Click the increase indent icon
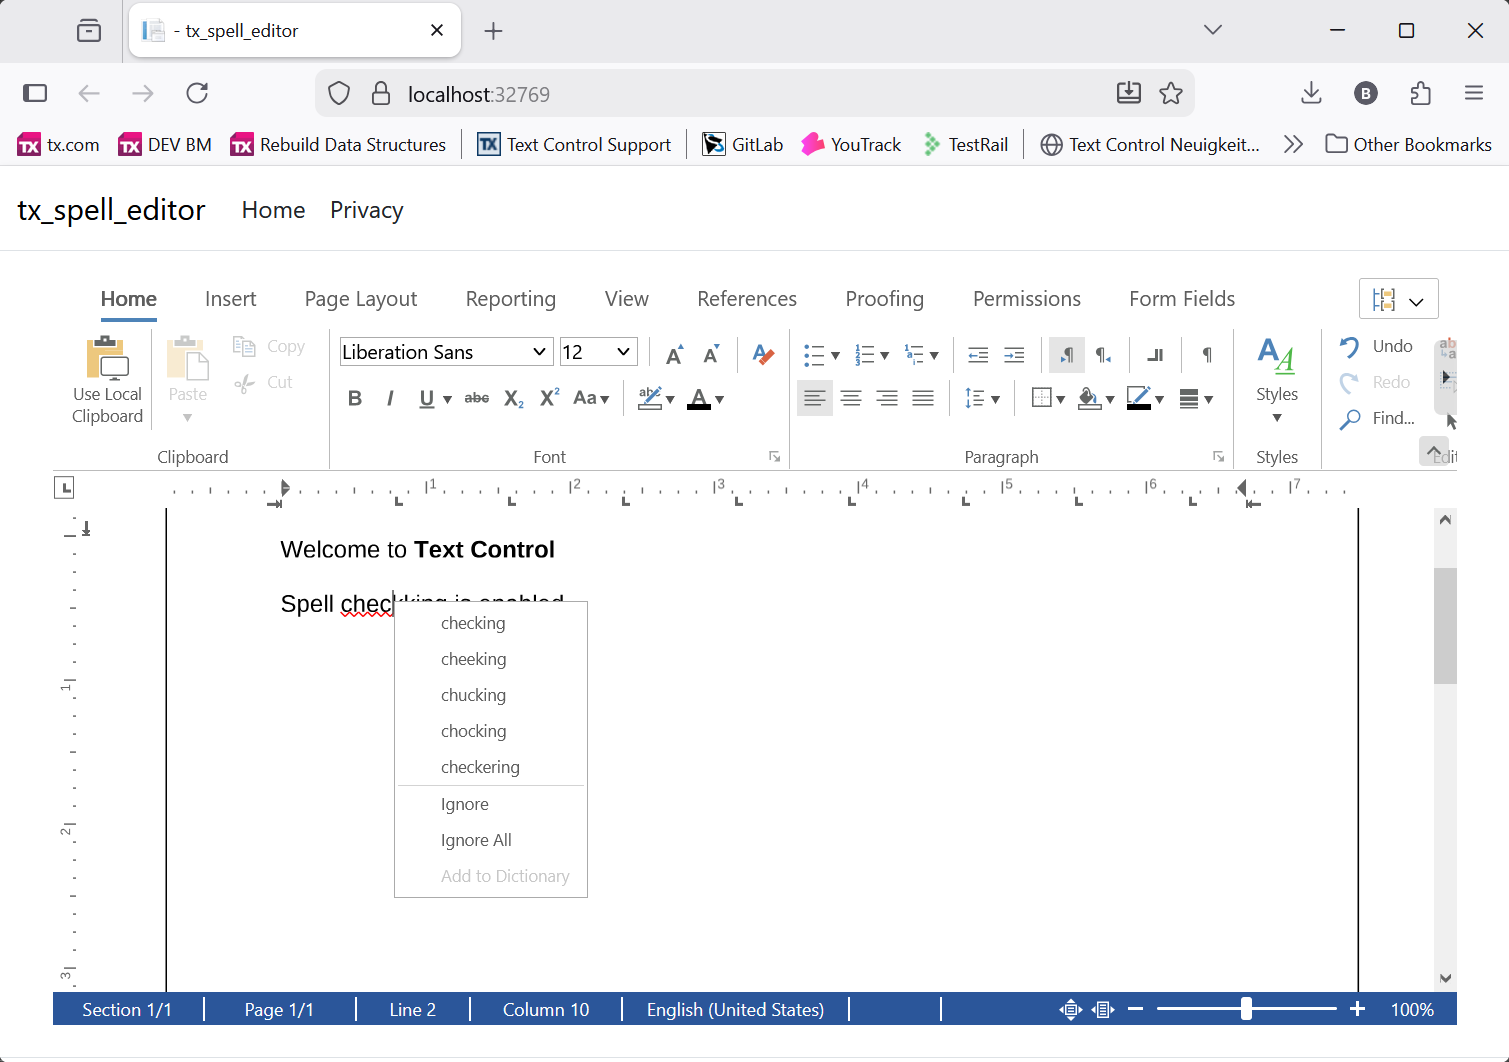This screenshot has height=1062, width=1509. (x=1014, y=354)
